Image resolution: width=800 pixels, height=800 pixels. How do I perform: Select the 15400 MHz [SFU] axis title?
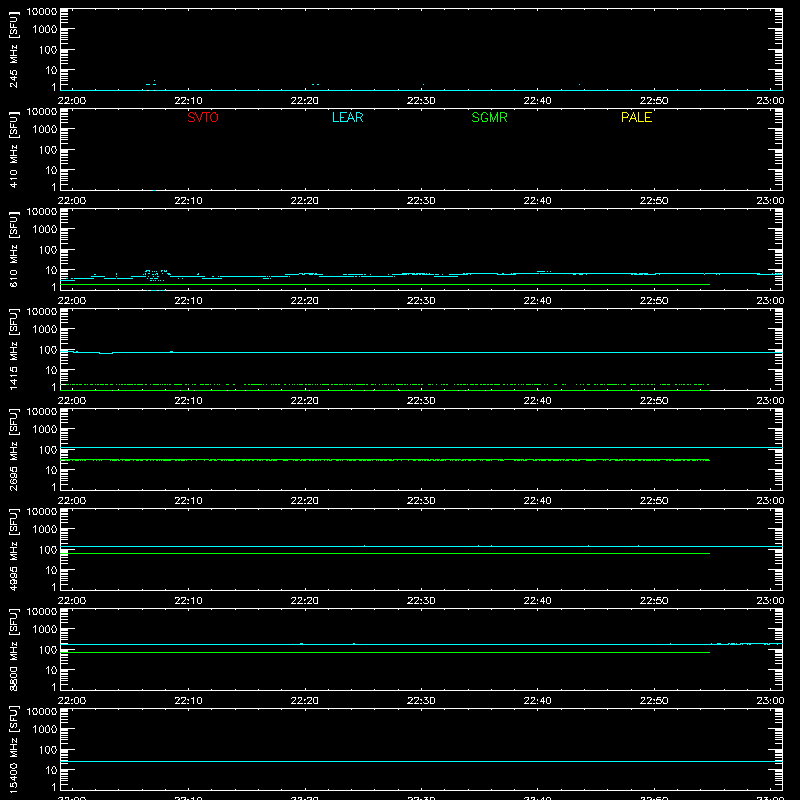14,749
